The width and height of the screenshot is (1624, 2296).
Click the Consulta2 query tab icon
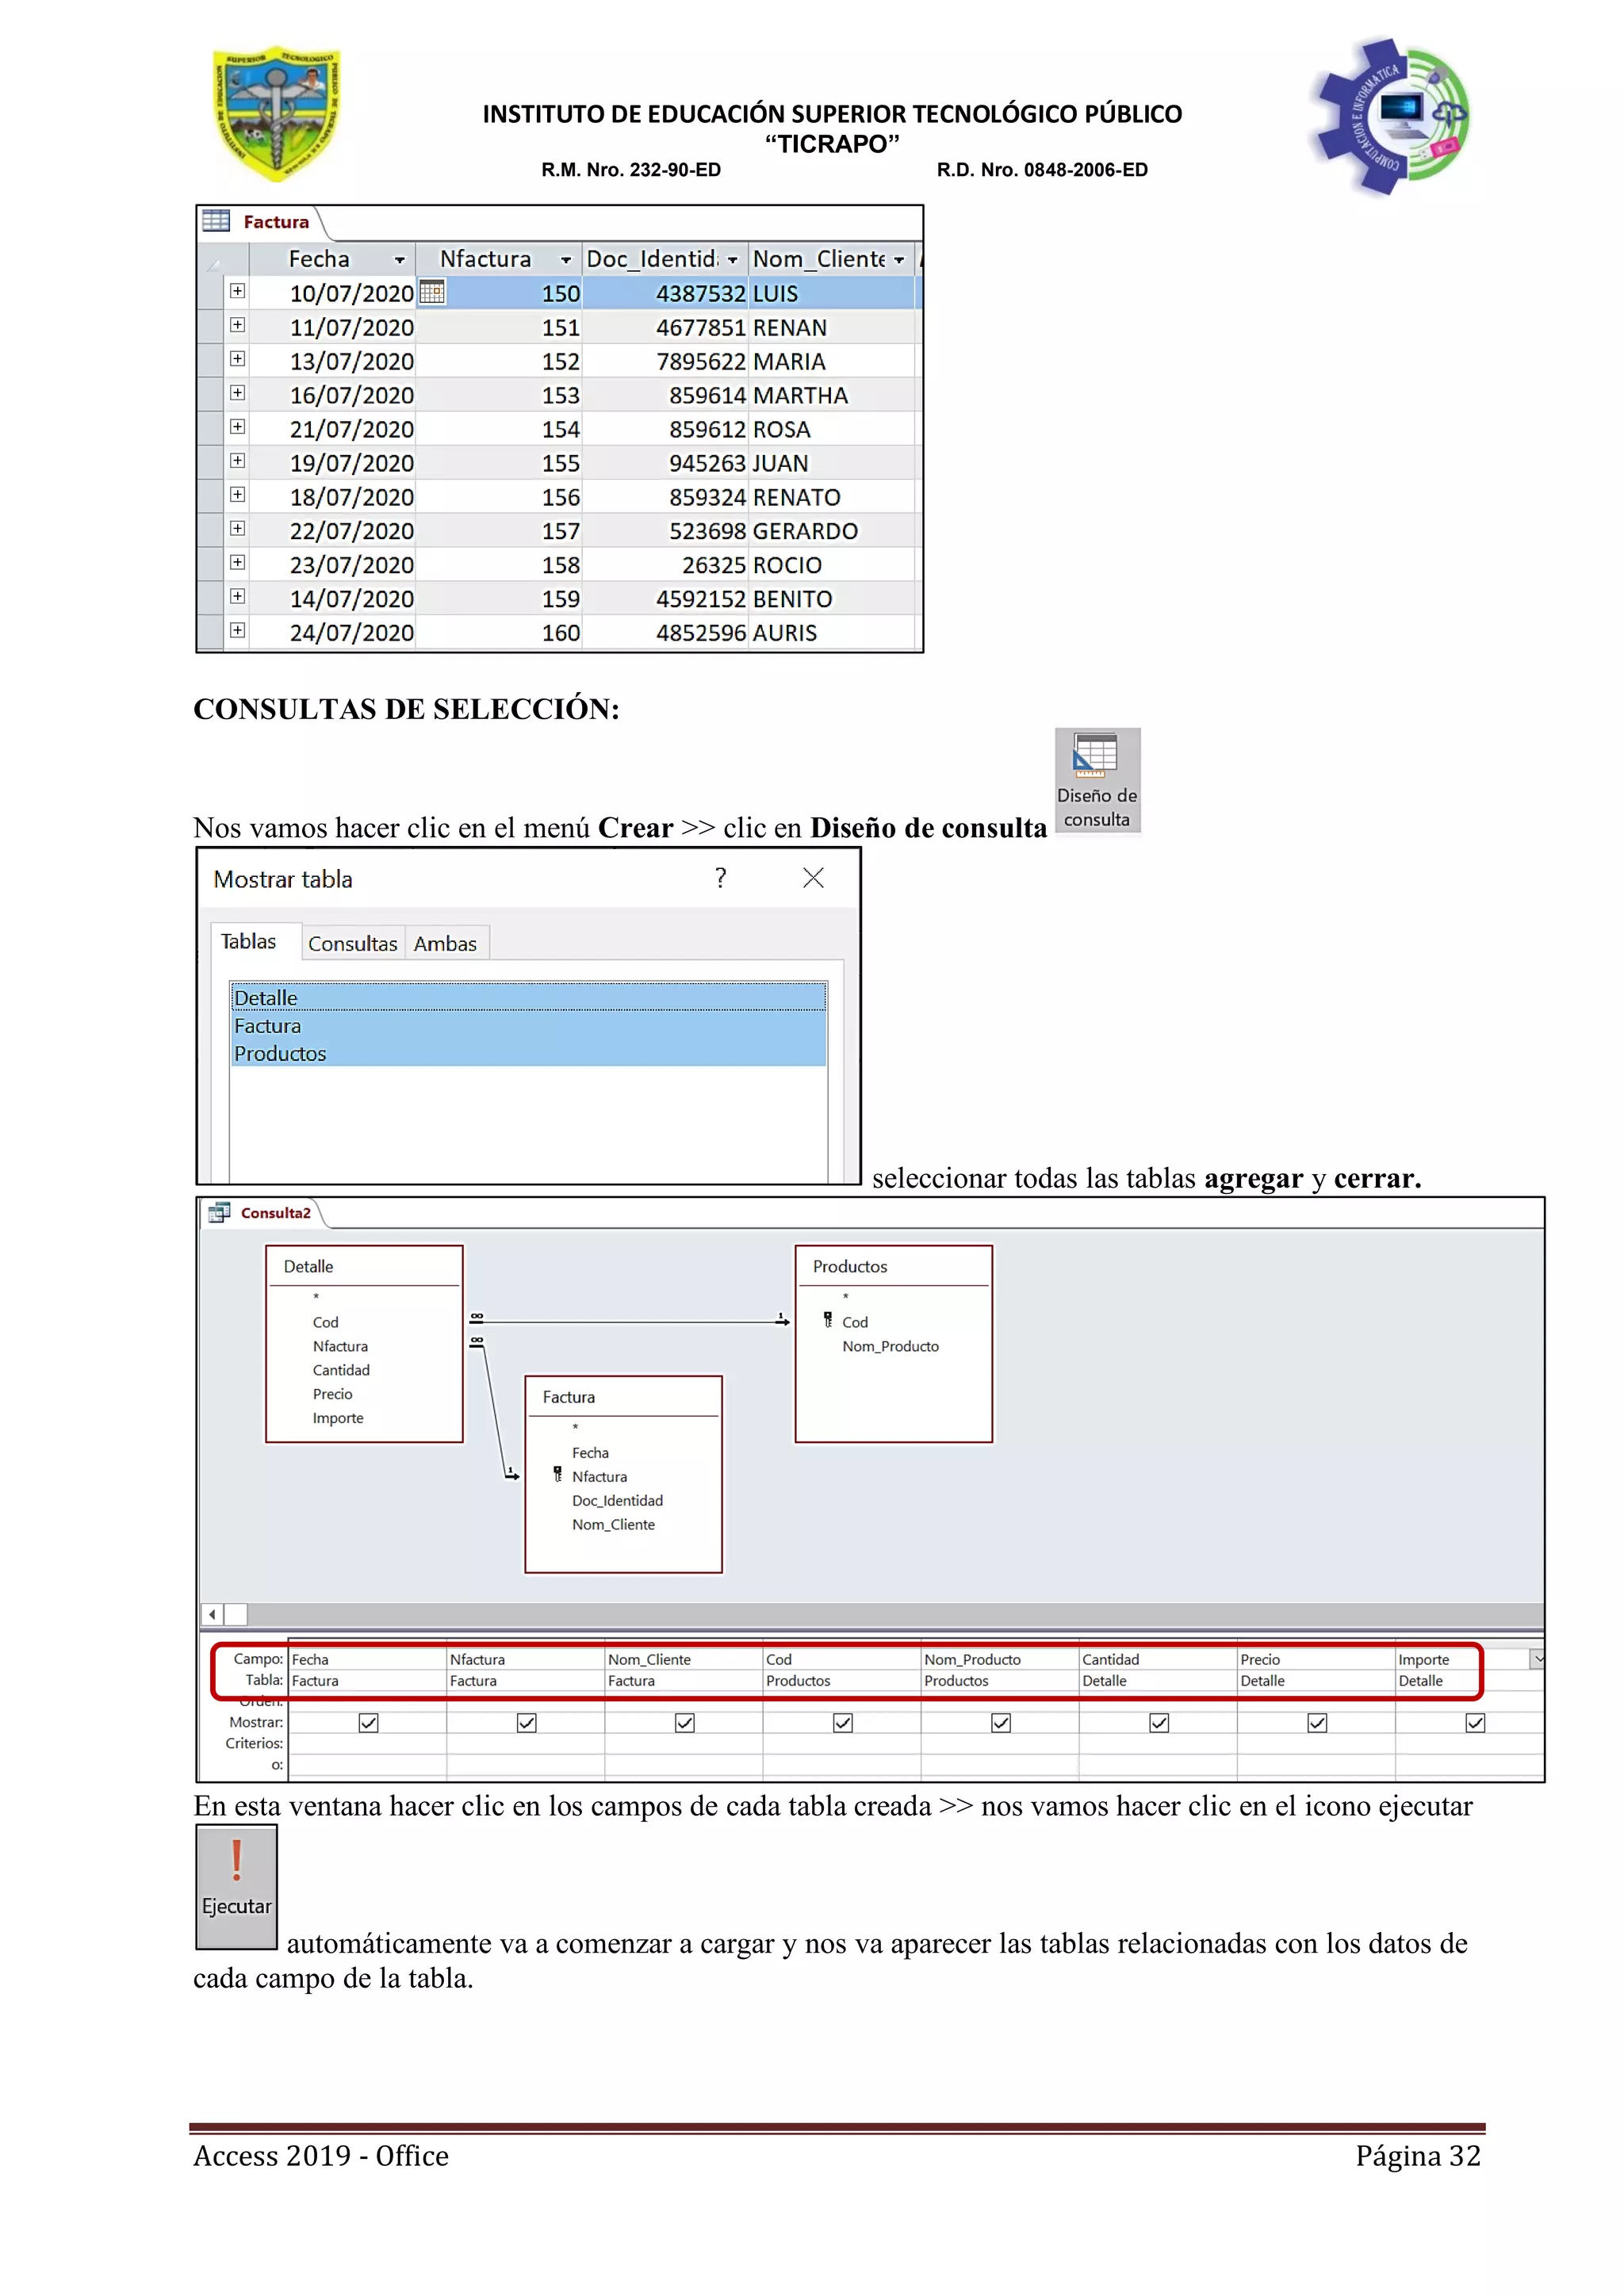pos(219,1212)
